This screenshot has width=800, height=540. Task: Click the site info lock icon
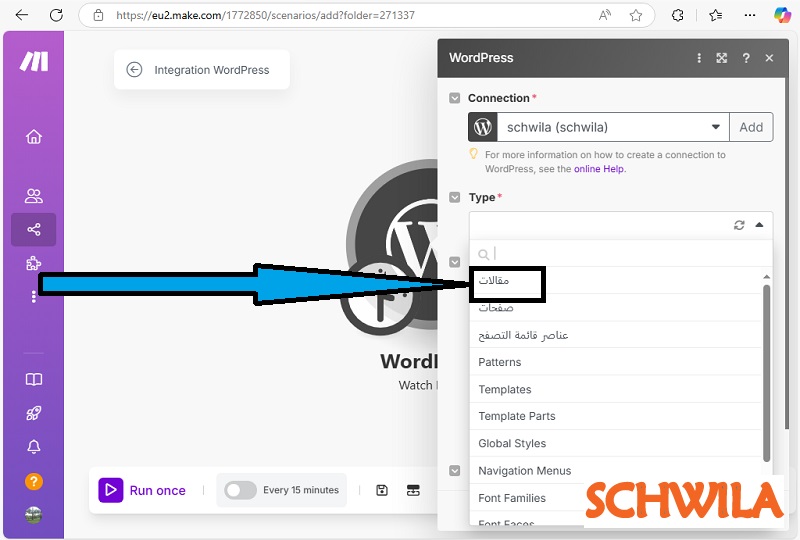pos(98,15)
